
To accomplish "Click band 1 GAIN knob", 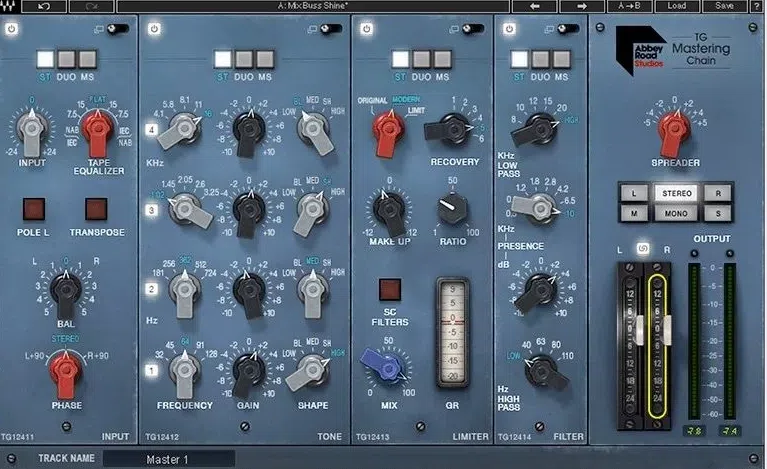I will [x=248, y=370].
